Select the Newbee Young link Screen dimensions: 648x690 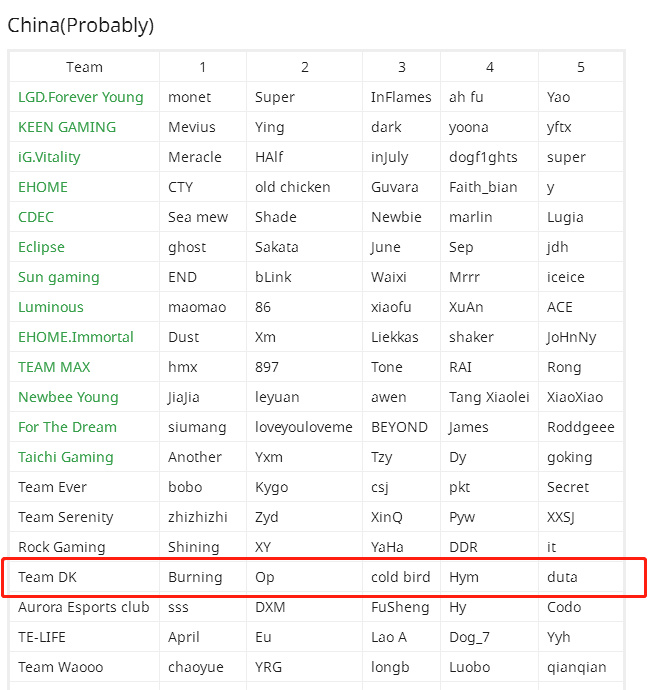coord(68,397)
